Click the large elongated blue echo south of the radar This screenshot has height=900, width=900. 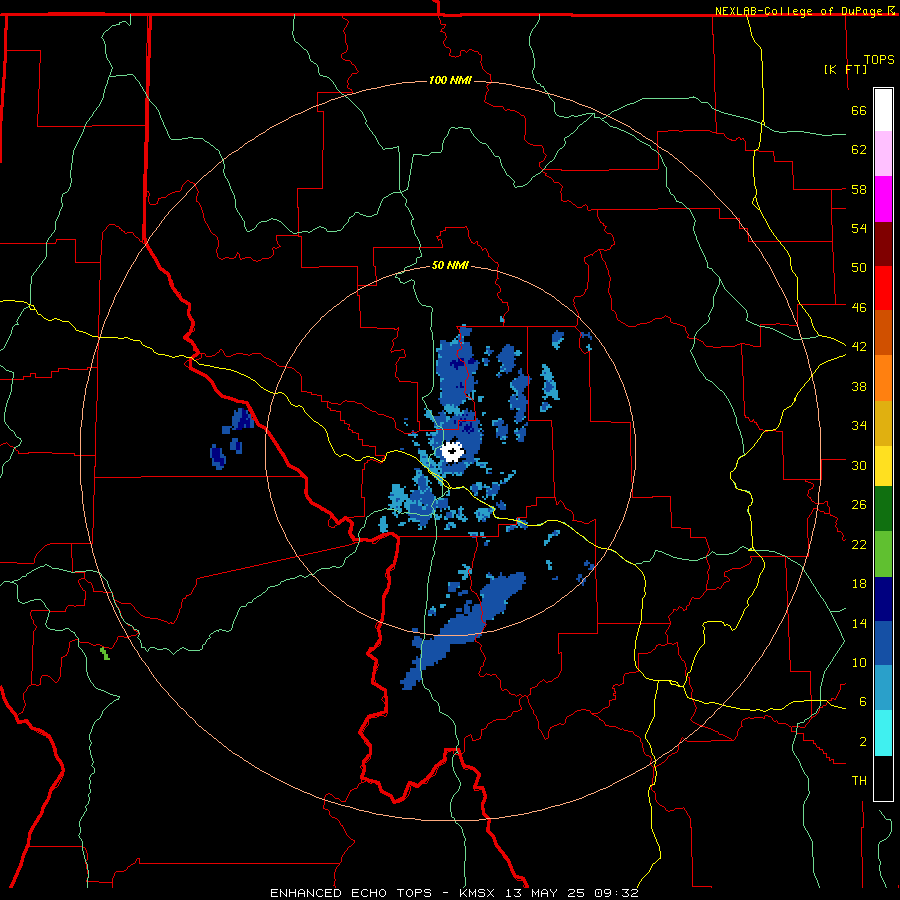[x=464, y=631]
